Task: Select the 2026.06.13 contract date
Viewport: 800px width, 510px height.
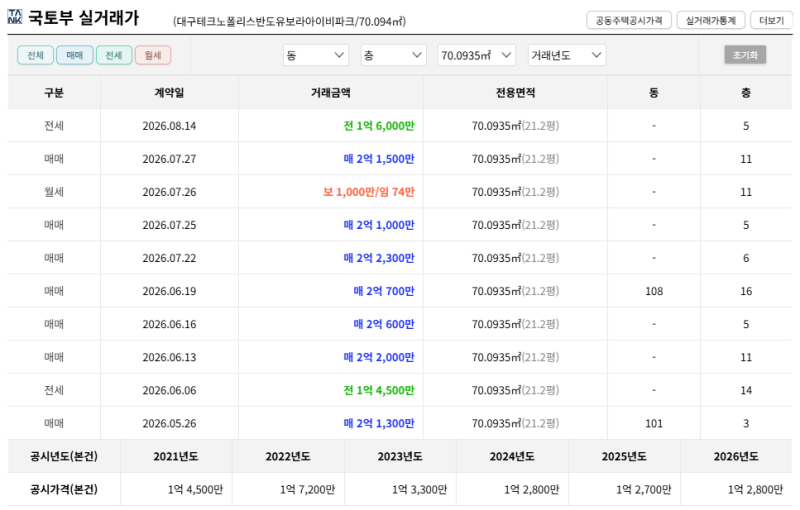Action: click(x=169, y=358)
